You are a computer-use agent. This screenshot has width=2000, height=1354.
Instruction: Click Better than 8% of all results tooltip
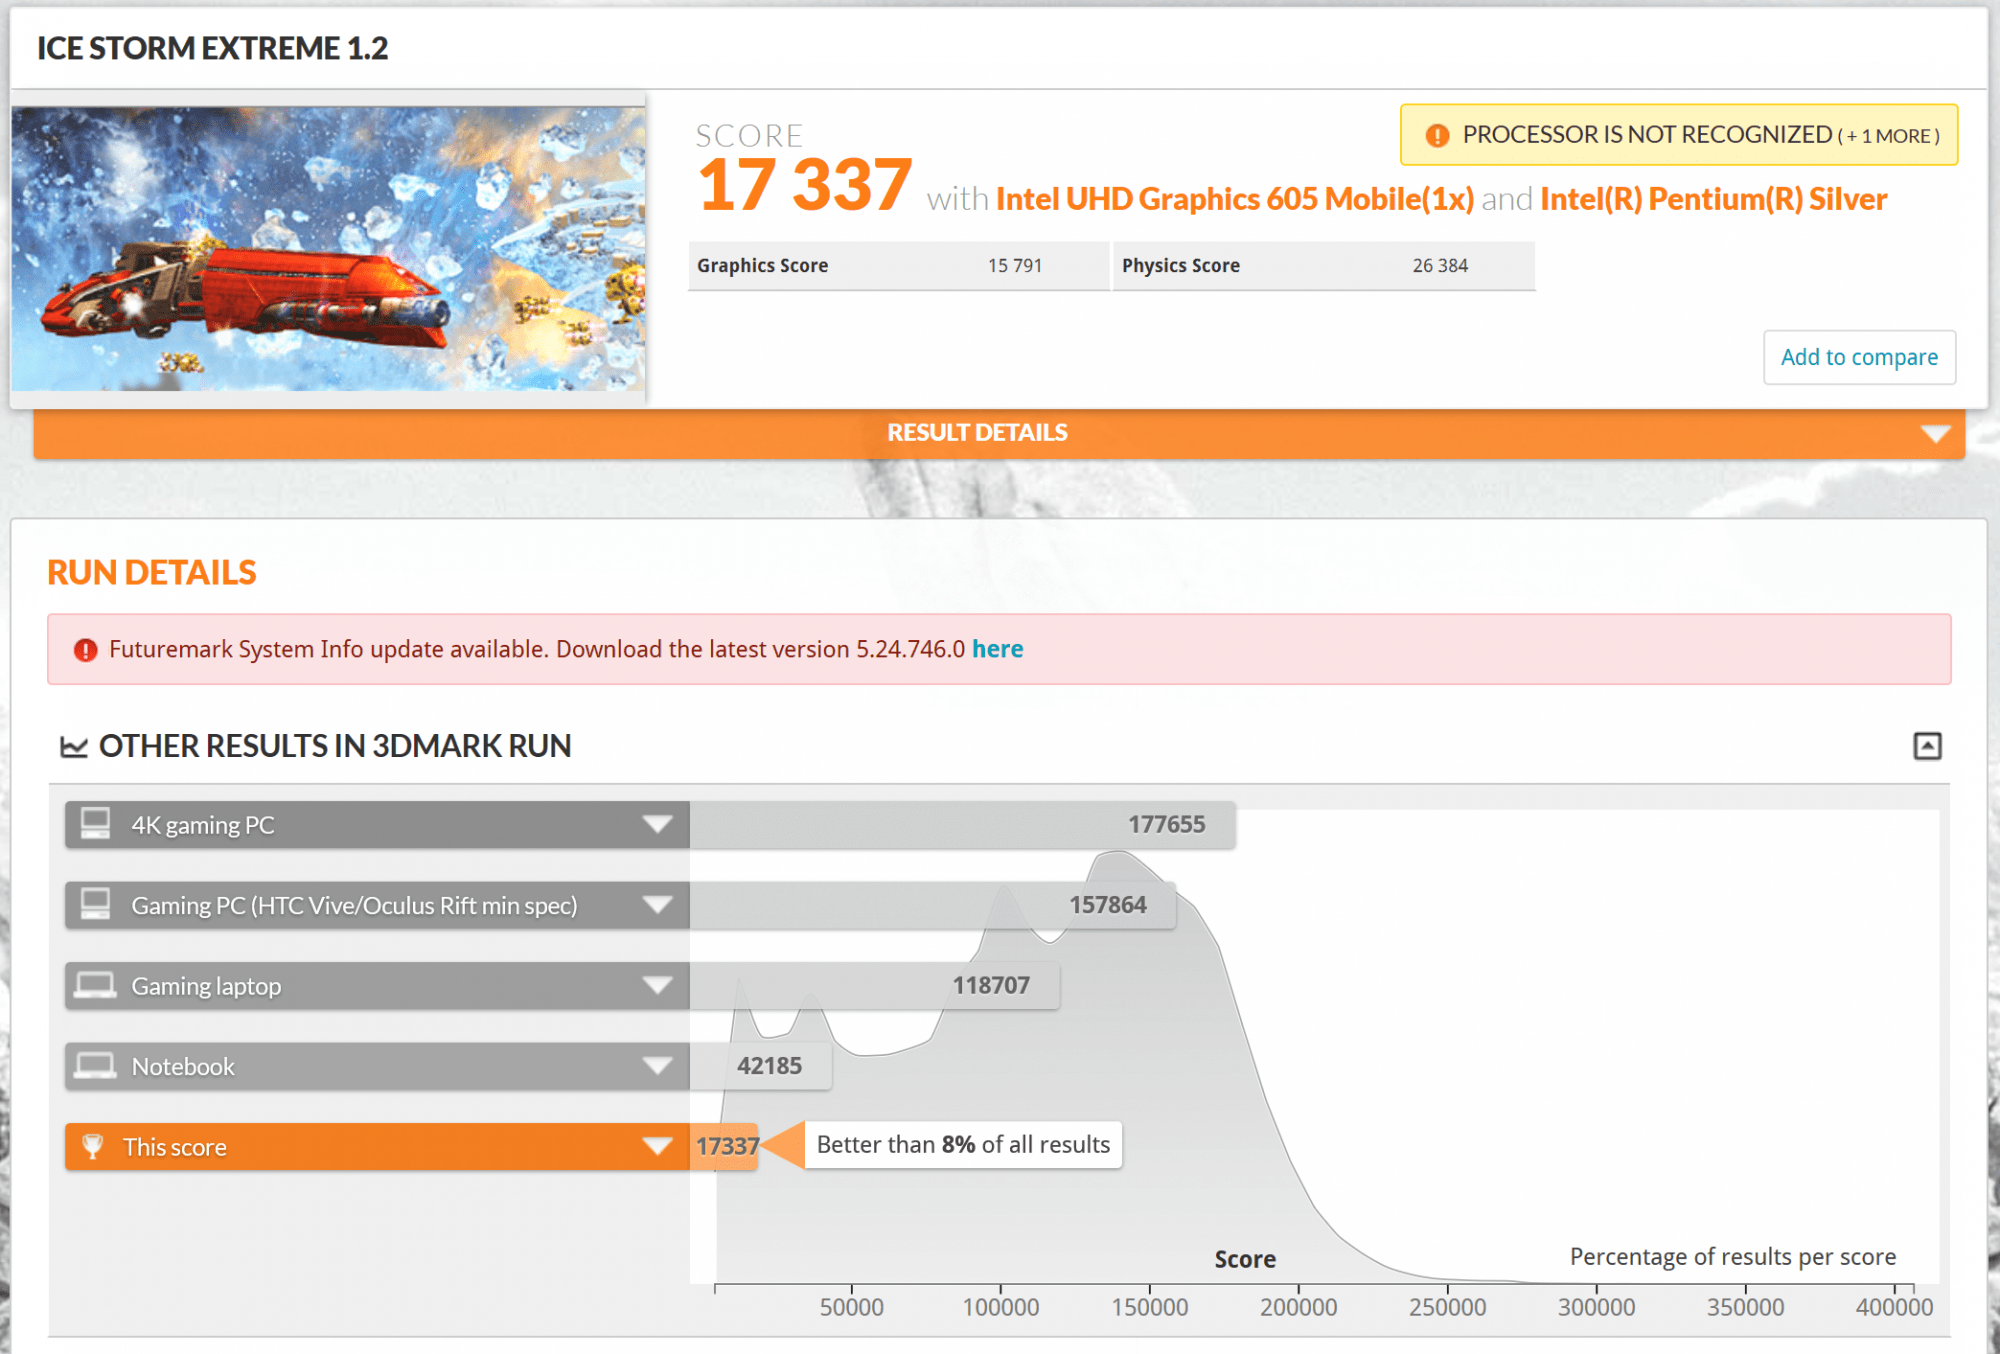click(x=963, y=1145)
